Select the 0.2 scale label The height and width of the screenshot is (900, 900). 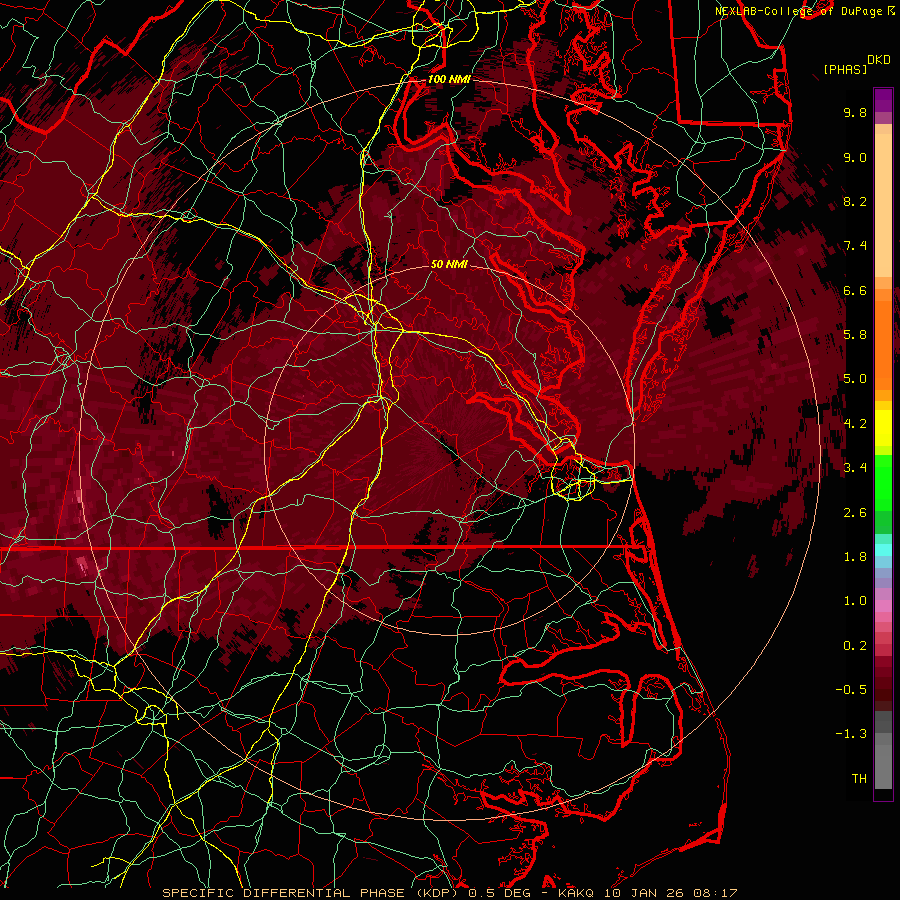click(x=855, y=646)
